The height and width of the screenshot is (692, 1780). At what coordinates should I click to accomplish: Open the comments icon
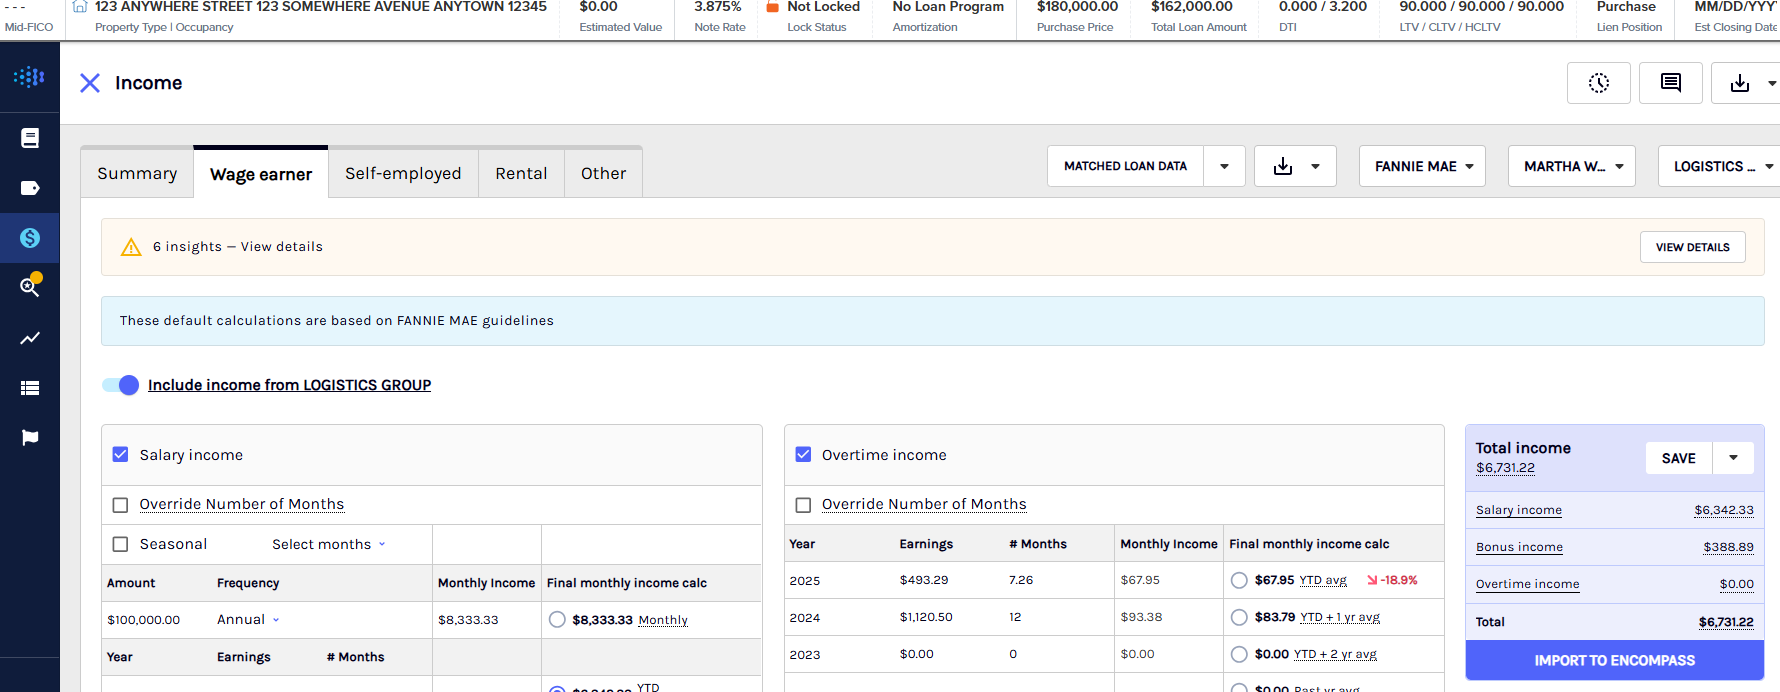click(x=1670, y=83)
